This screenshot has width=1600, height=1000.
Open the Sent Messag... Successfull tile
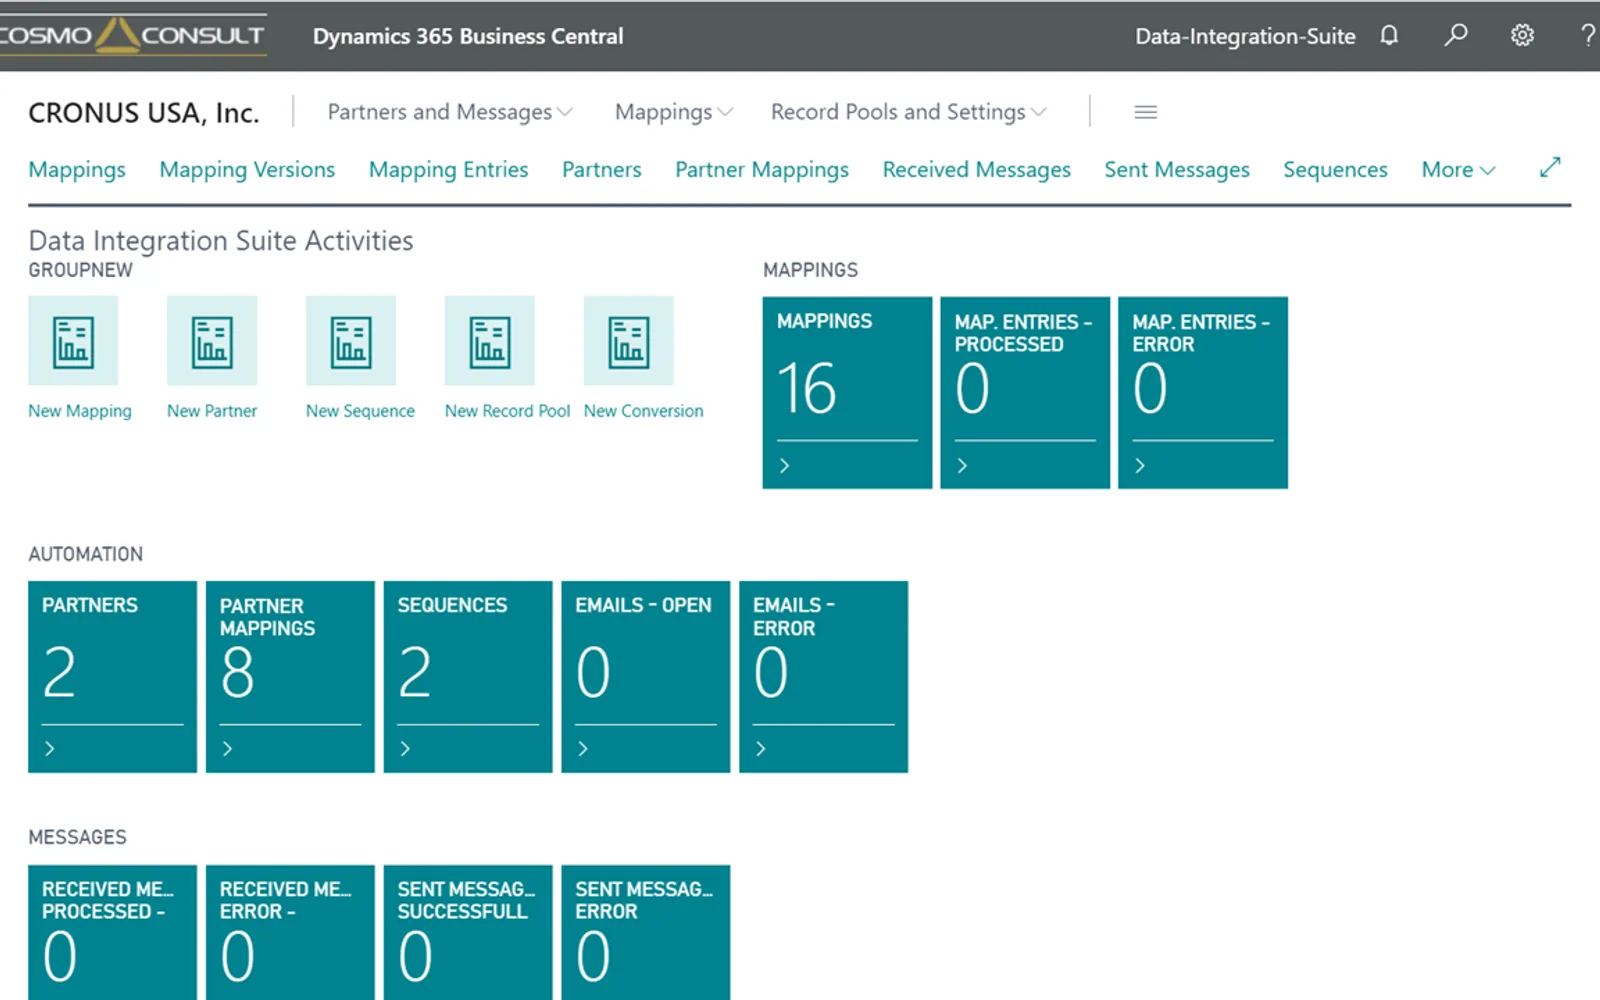pos(468,932)
